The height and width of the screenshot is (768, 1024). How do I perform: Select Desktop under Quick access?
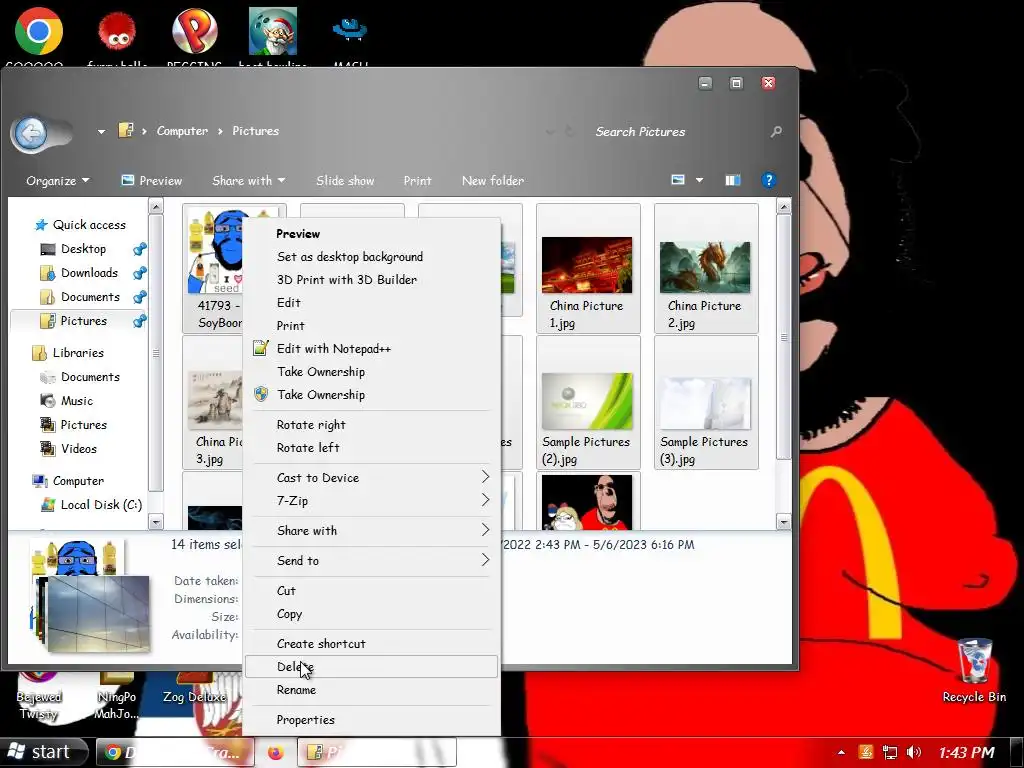click(83, 249)
